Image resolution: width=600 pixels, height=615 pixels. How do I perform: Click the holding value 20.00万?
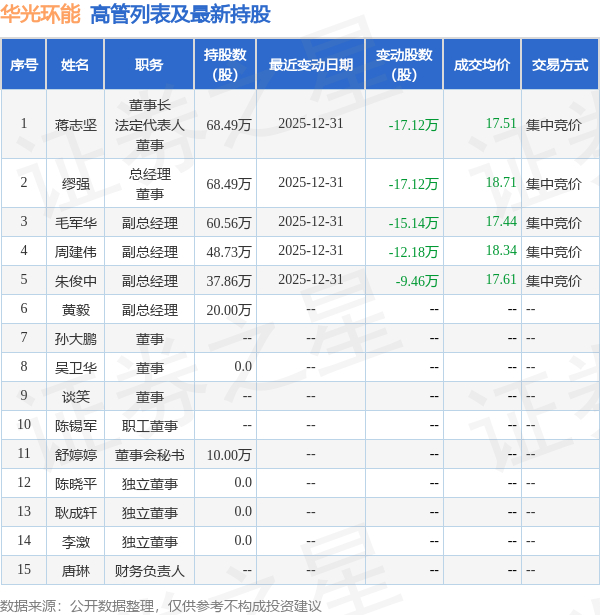coord(229,310)
